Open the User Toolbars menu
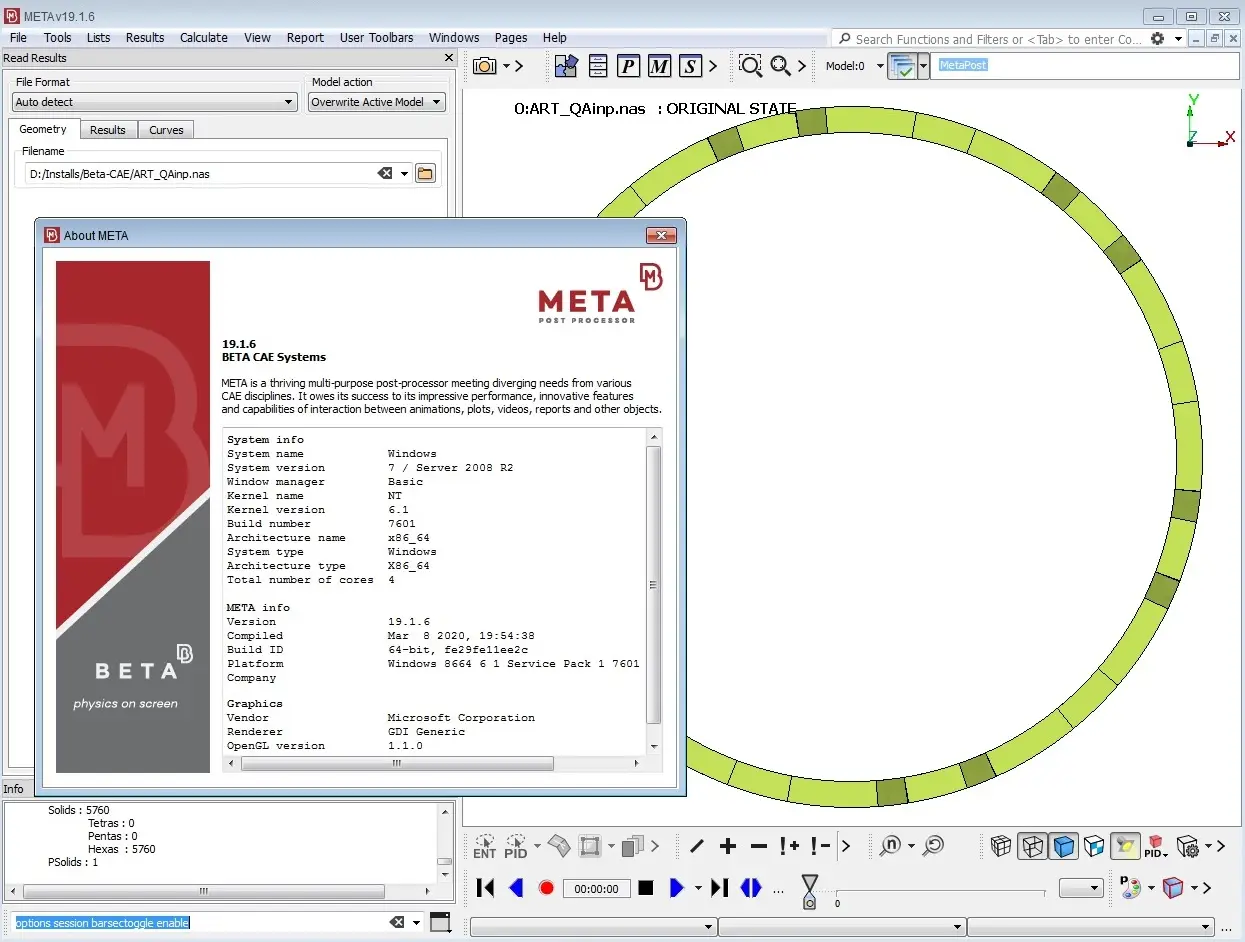 tap(376, 37)
